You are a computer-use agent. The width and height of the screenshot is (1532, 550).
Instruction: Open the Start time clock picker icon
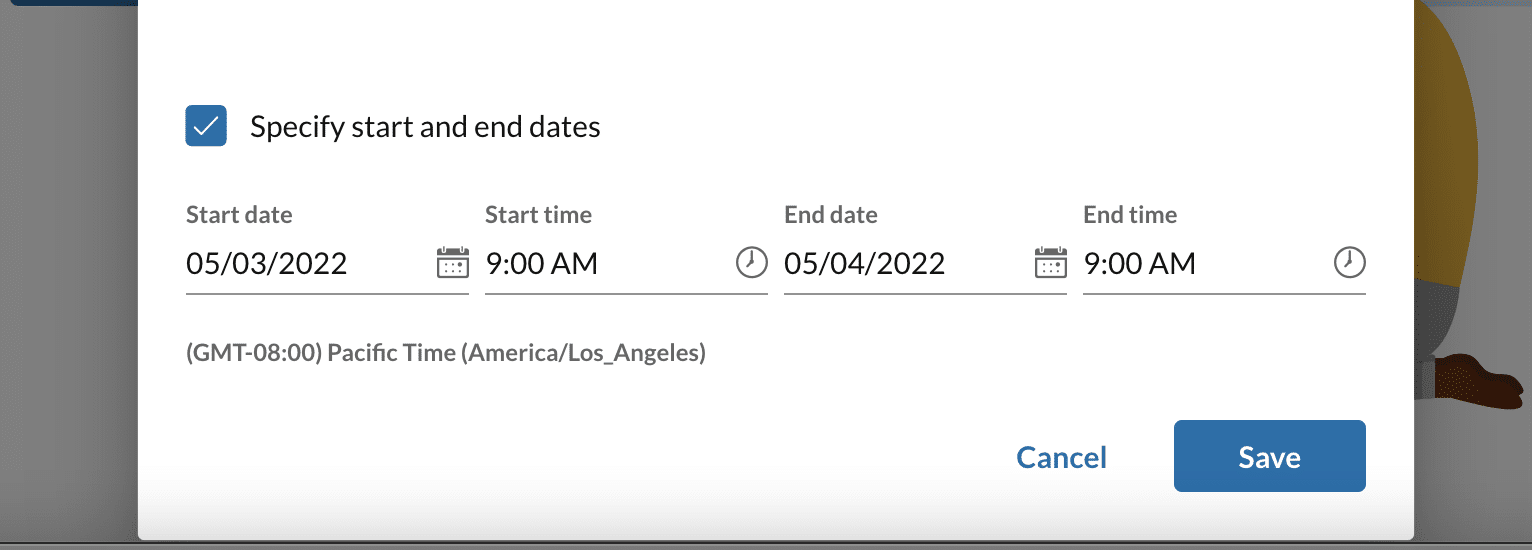[751, 263]
